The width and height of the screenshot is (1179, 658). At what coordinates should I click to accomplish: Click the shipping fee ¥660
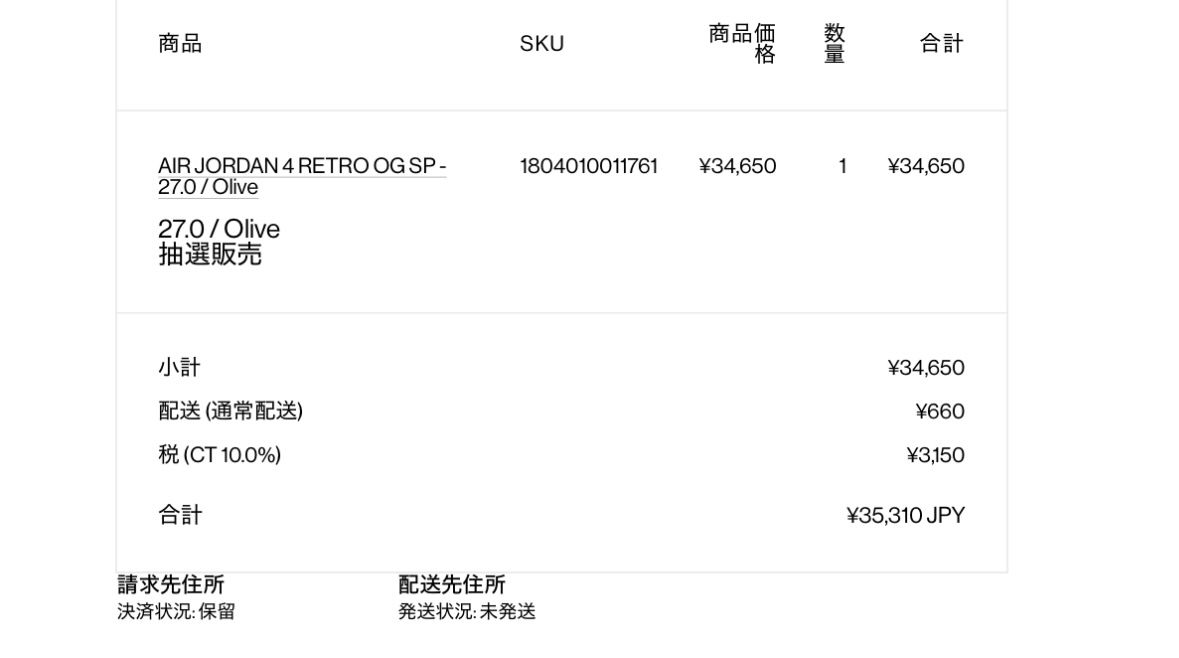click(x=940, y=411)
